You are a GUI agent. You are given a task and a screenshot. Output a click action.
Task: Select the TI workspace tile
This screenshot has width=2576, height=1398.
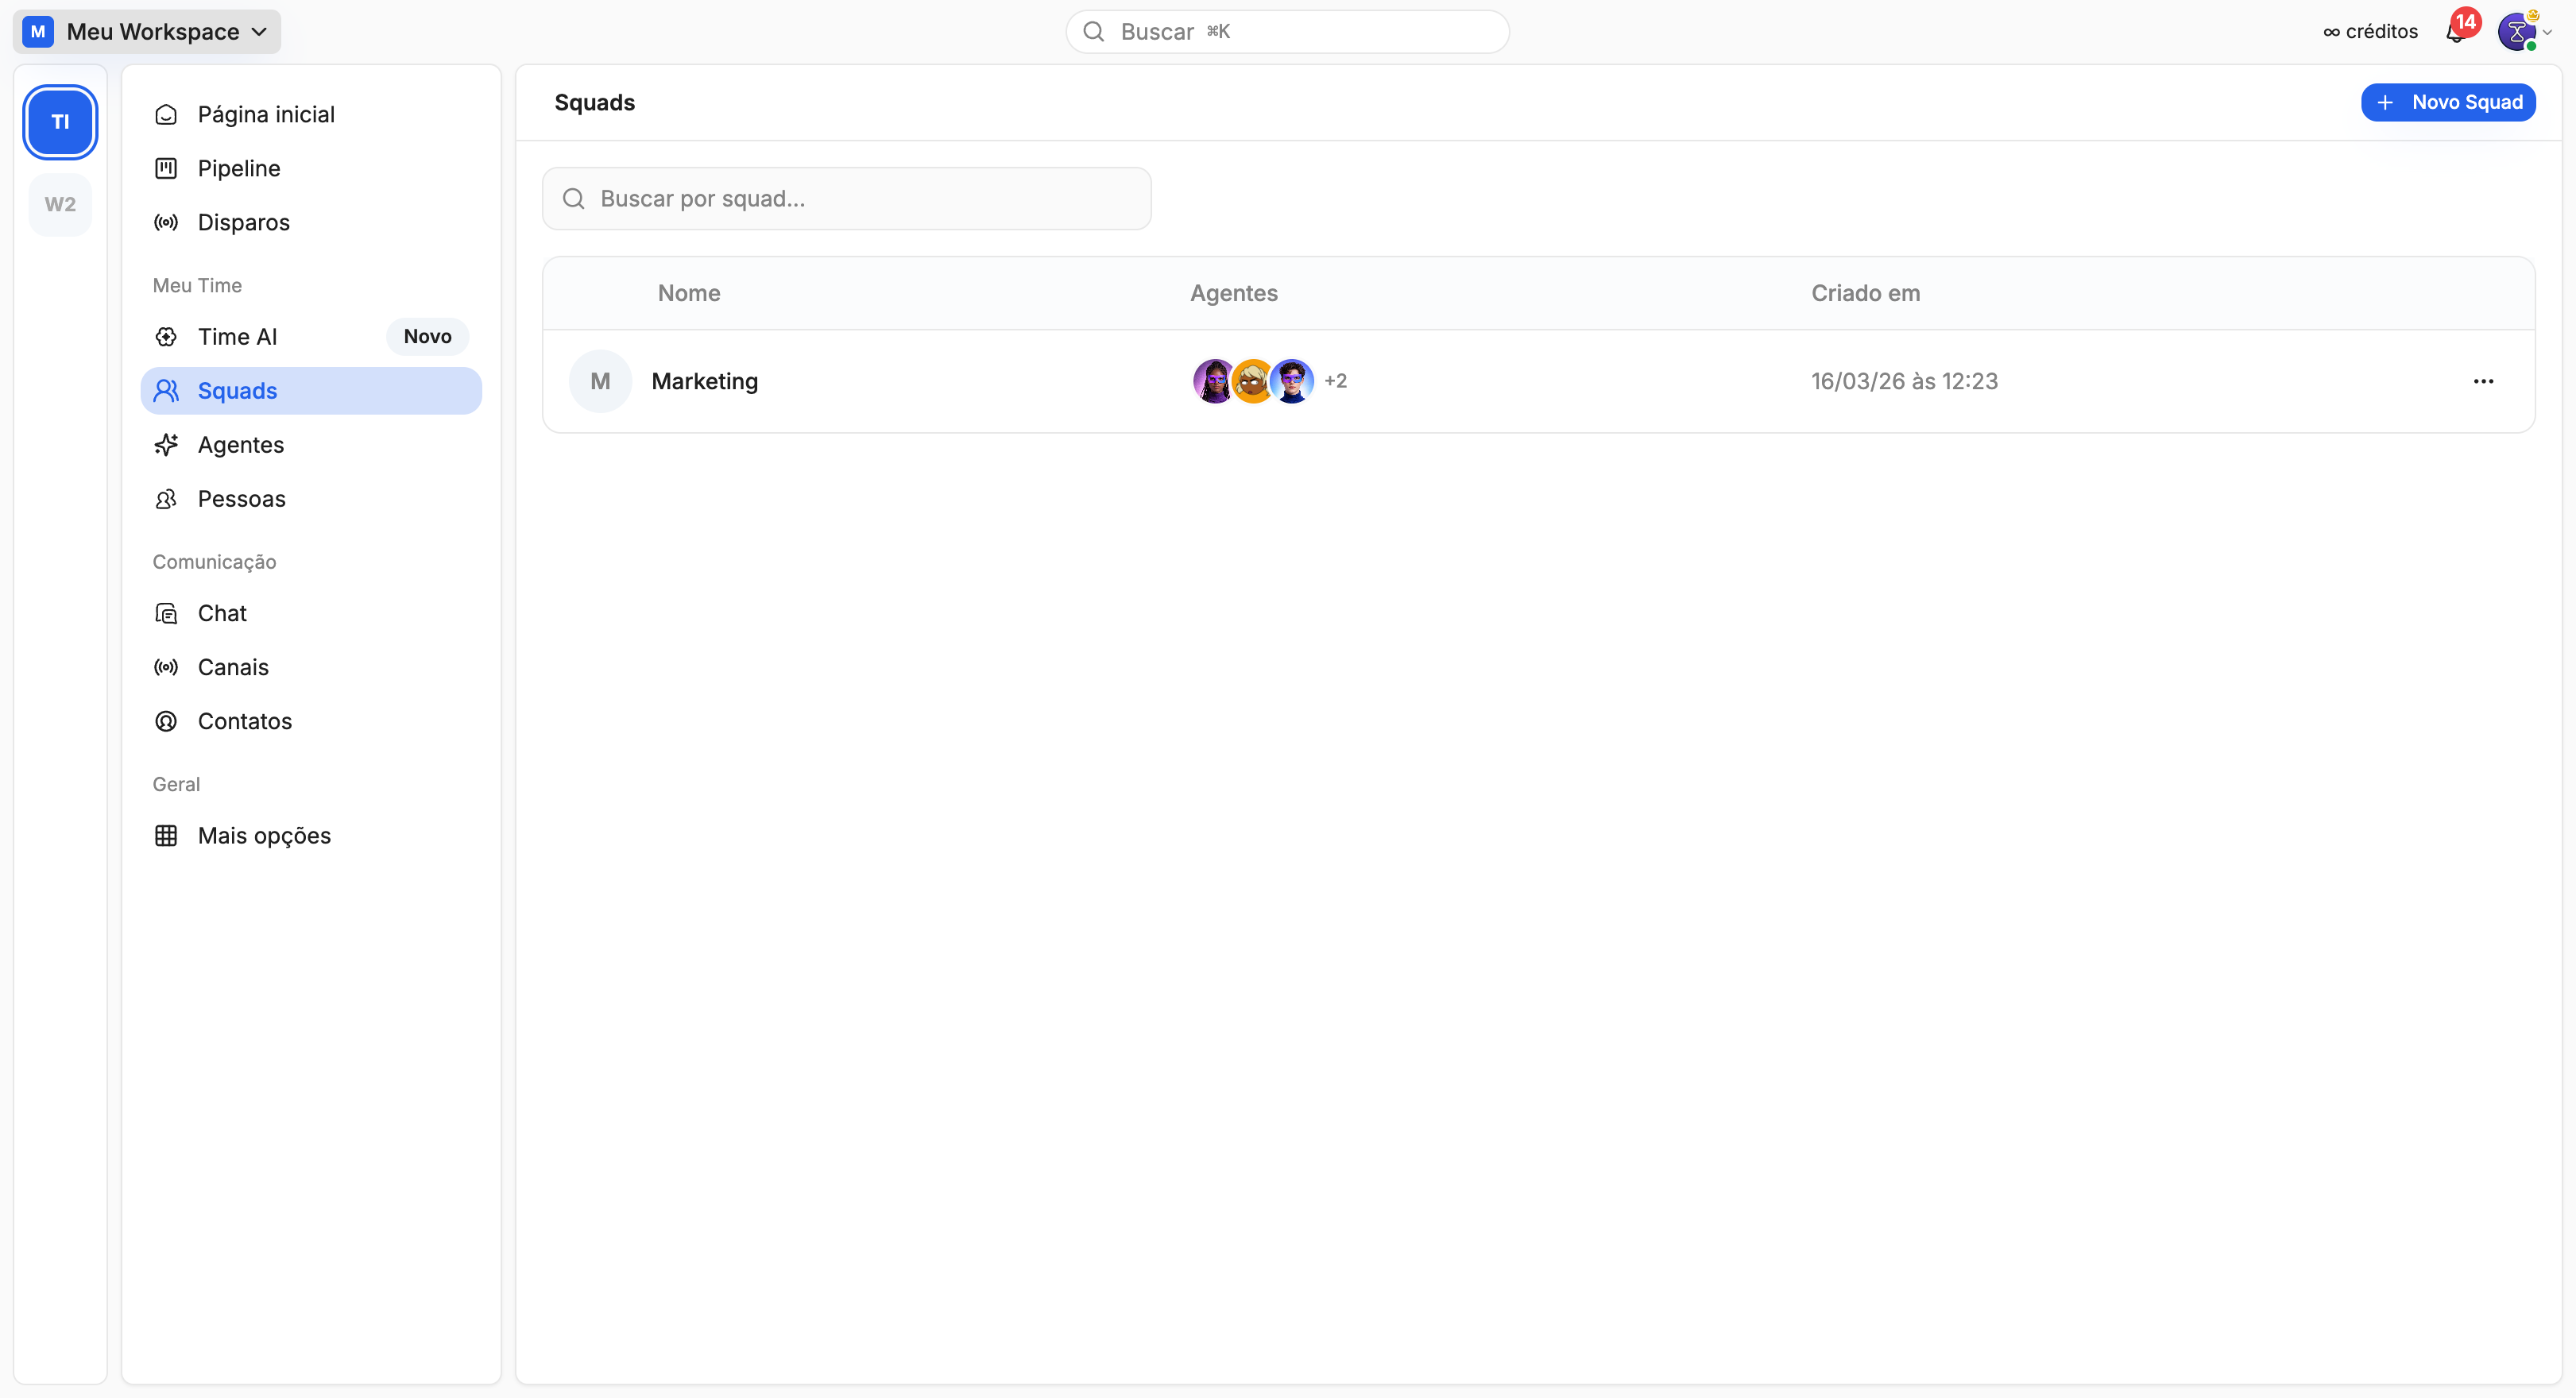60,122
